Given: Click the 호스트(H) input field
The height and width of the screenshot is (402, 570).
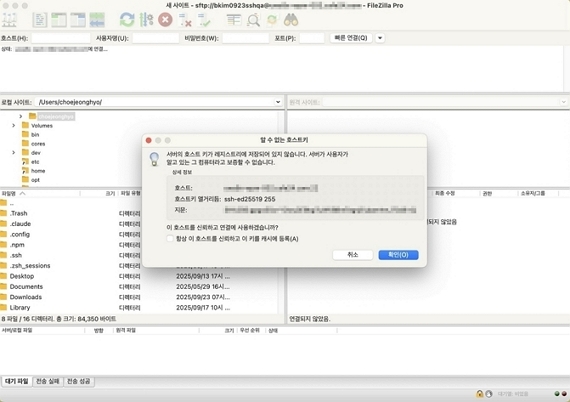Looking at the screenshot, I should (61, 38).
